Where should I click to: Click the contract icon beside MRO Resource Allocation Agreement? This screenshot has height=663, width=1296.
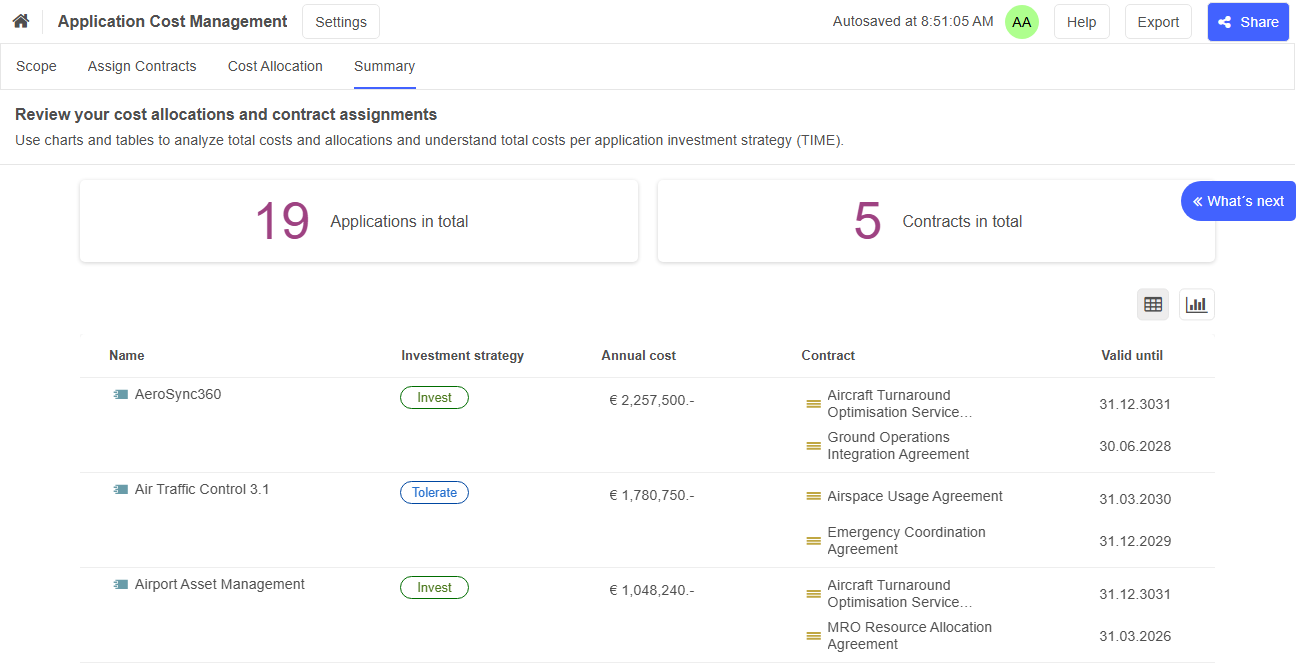click(812, 635)
